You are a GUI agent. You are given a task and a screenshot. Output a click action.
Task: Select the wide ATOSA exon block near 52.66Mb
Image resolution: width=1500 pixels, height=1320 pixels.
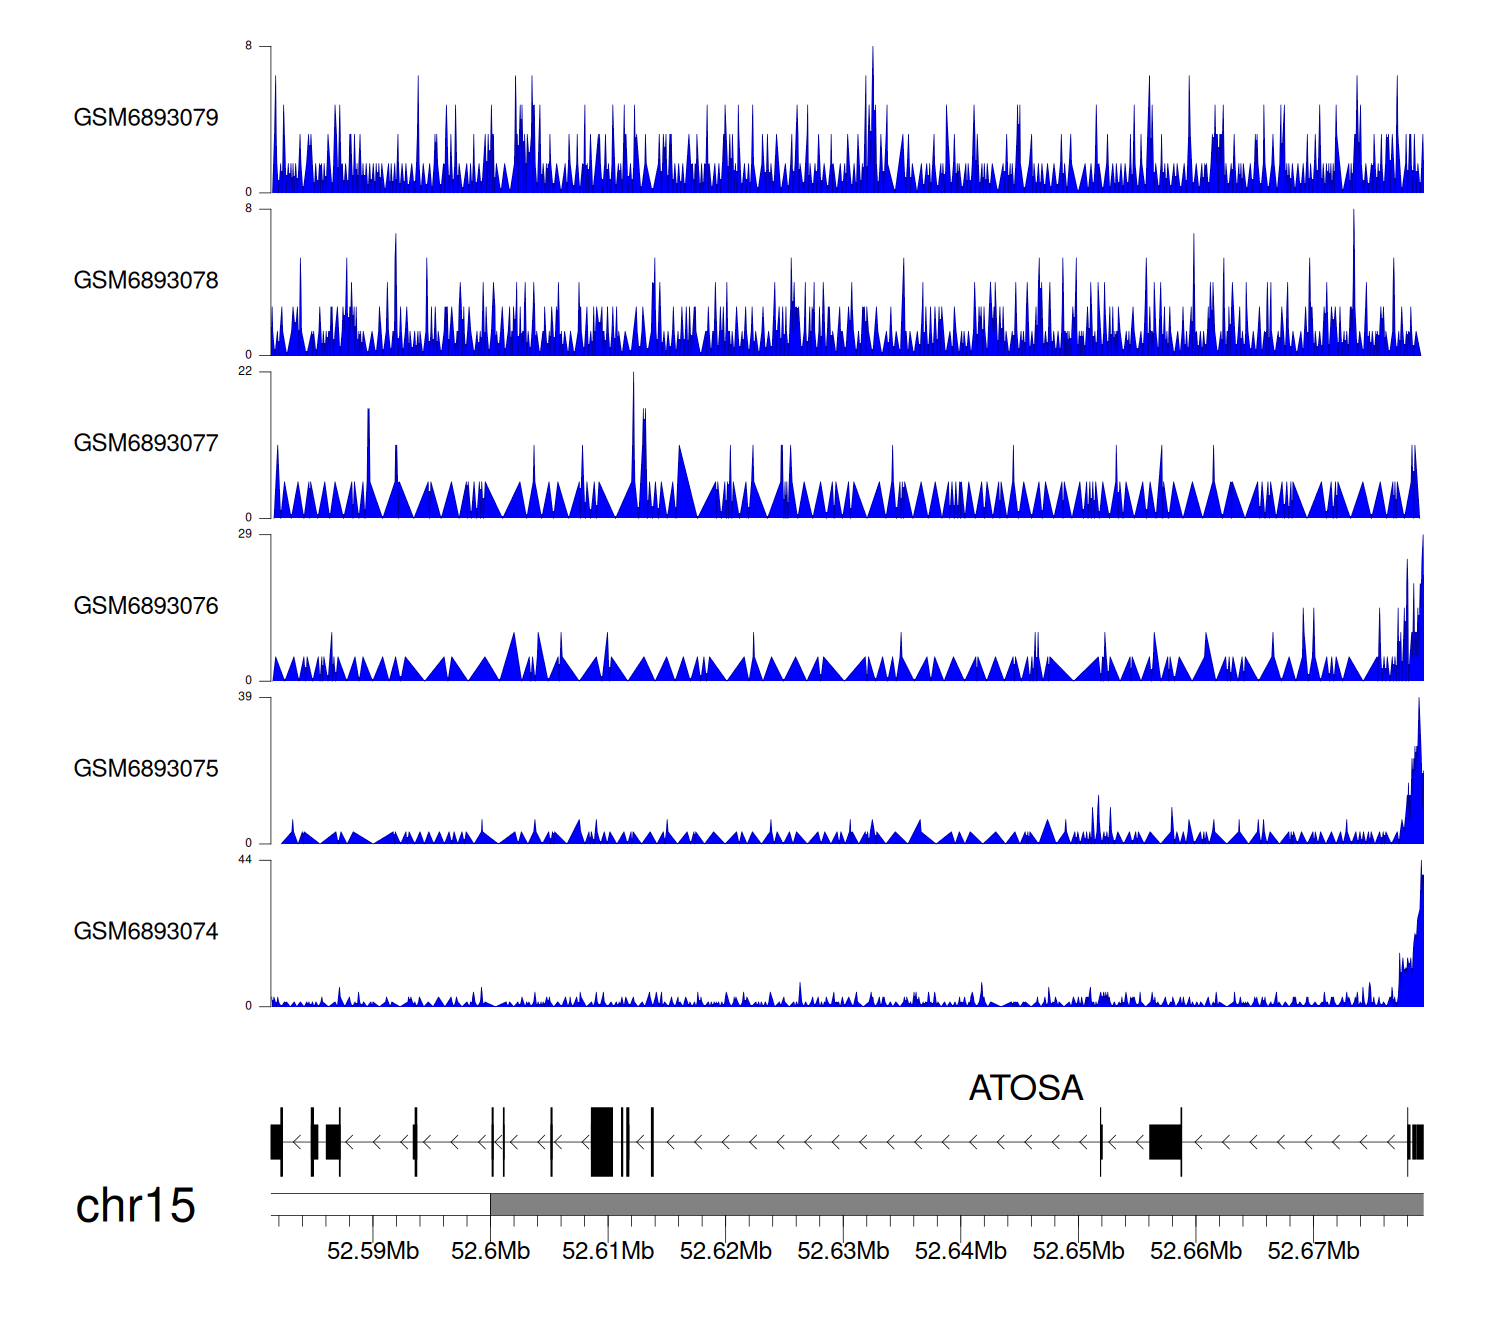pos(1165,1142)
